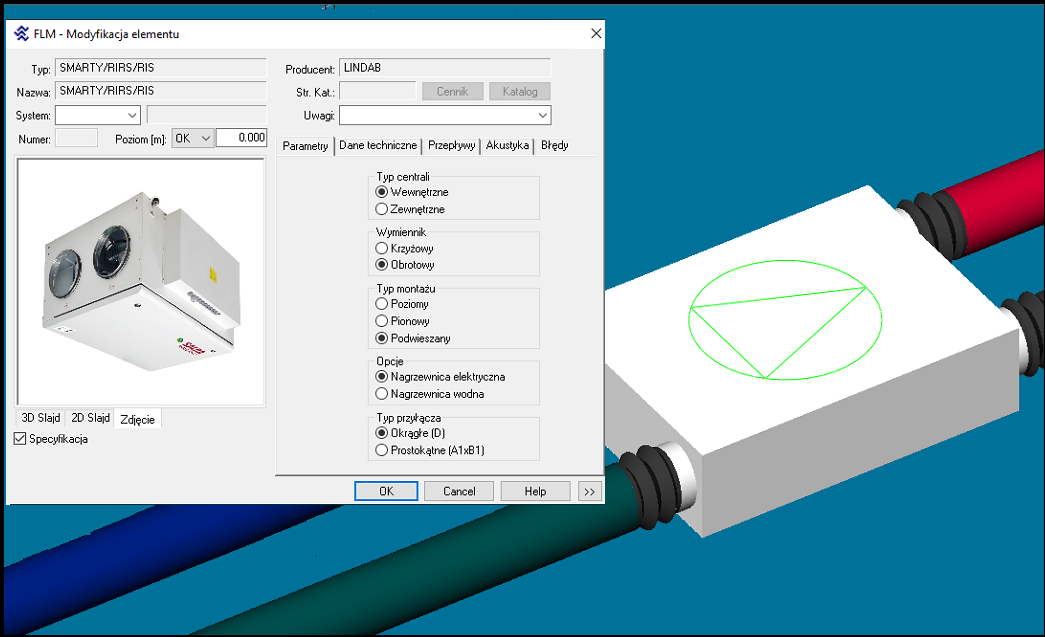
Task: Click the expand arrows button next to Help
Action: [589, 491]
